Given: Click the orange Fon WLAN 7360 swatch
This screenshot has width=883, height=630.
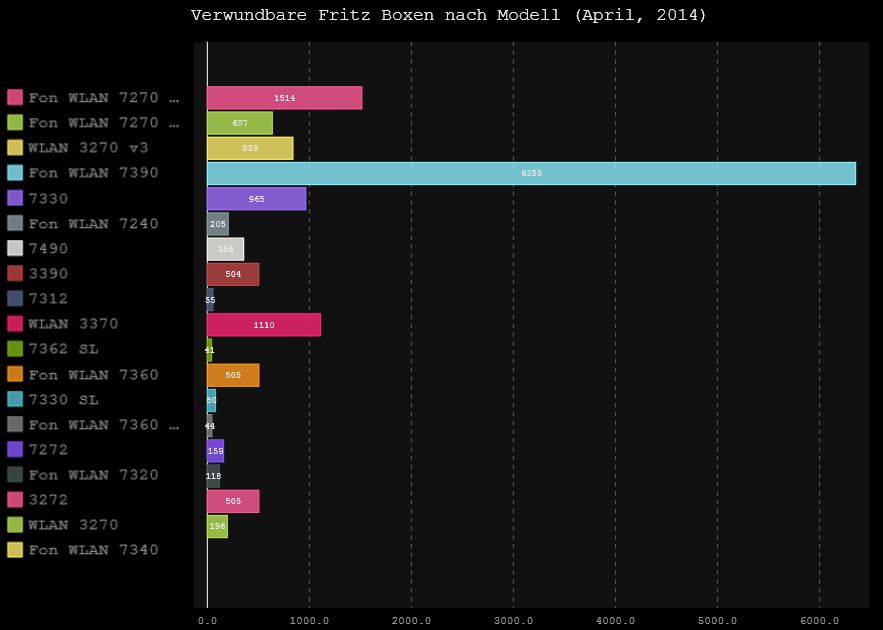Looking at the screenshot, I should click(15, 374).
